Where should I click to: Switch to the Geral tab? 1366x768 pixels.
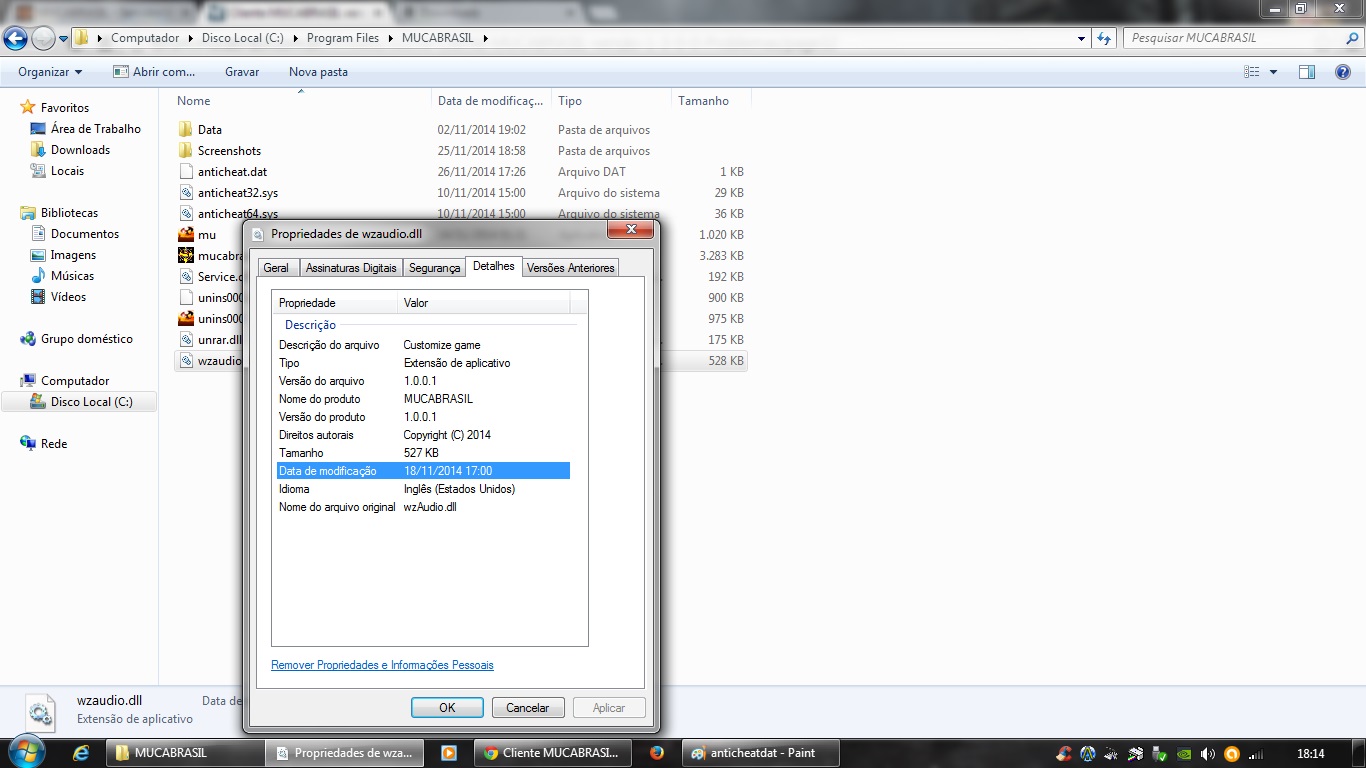[x=276, y=268]
